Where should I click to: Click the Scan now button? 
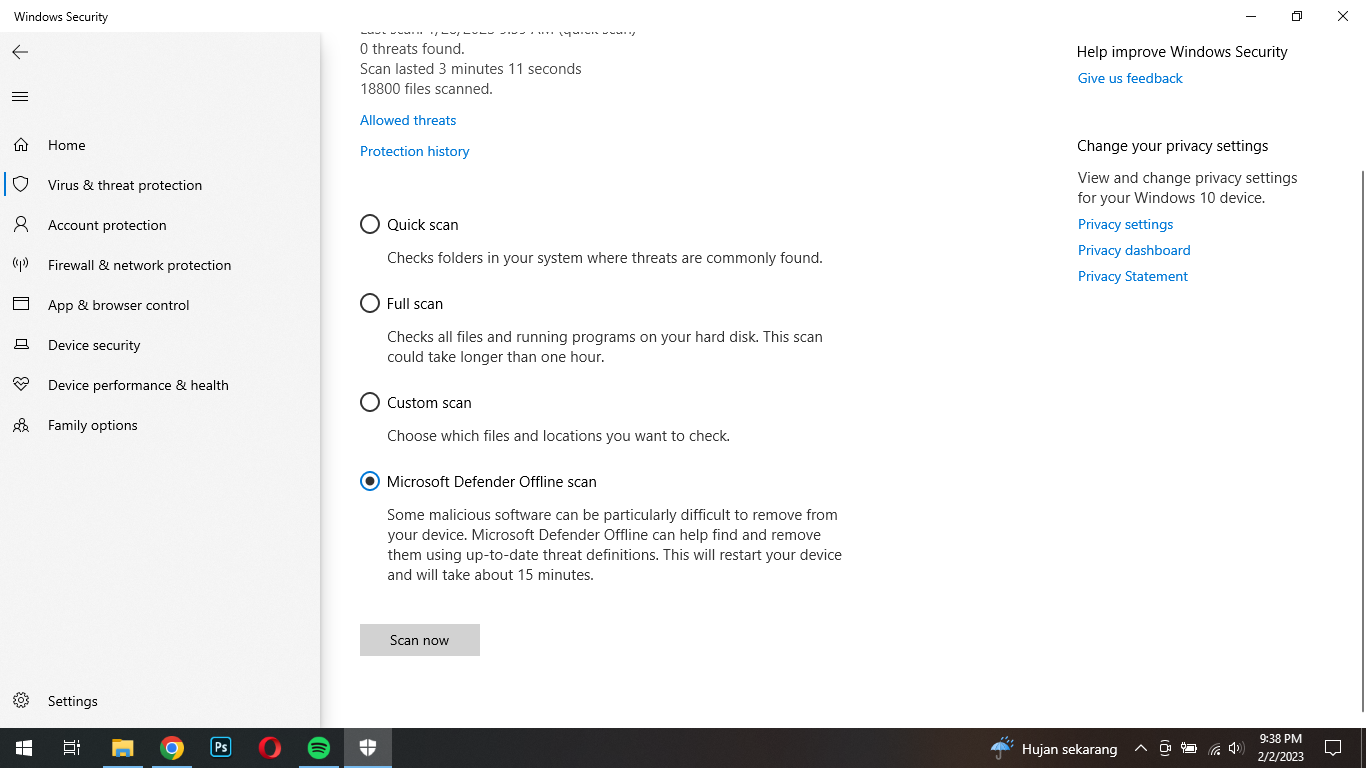420,640
